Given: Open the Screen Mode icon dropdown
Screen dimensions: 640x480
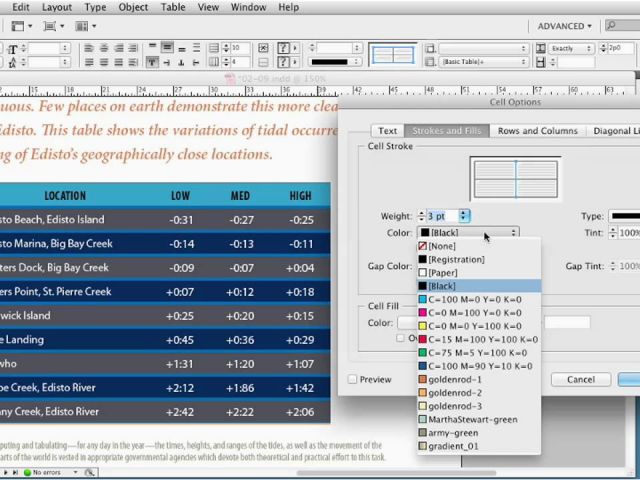Looking at the screenshot, I should 54,26.
